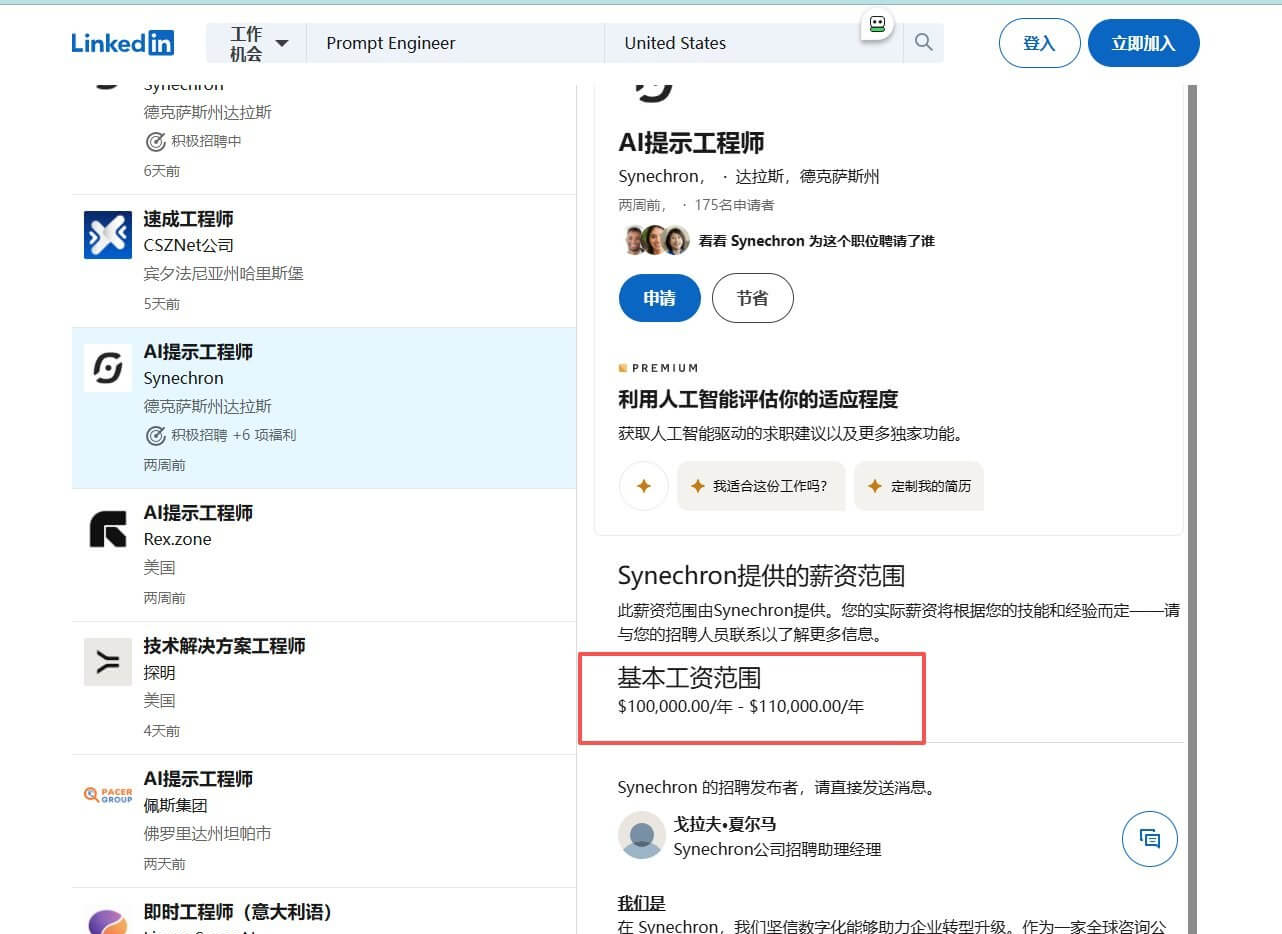The width and height of the screenshot is (1282, 934).
Task: Click CSZNet公司 company name
Action: click(x=188, y=245)
